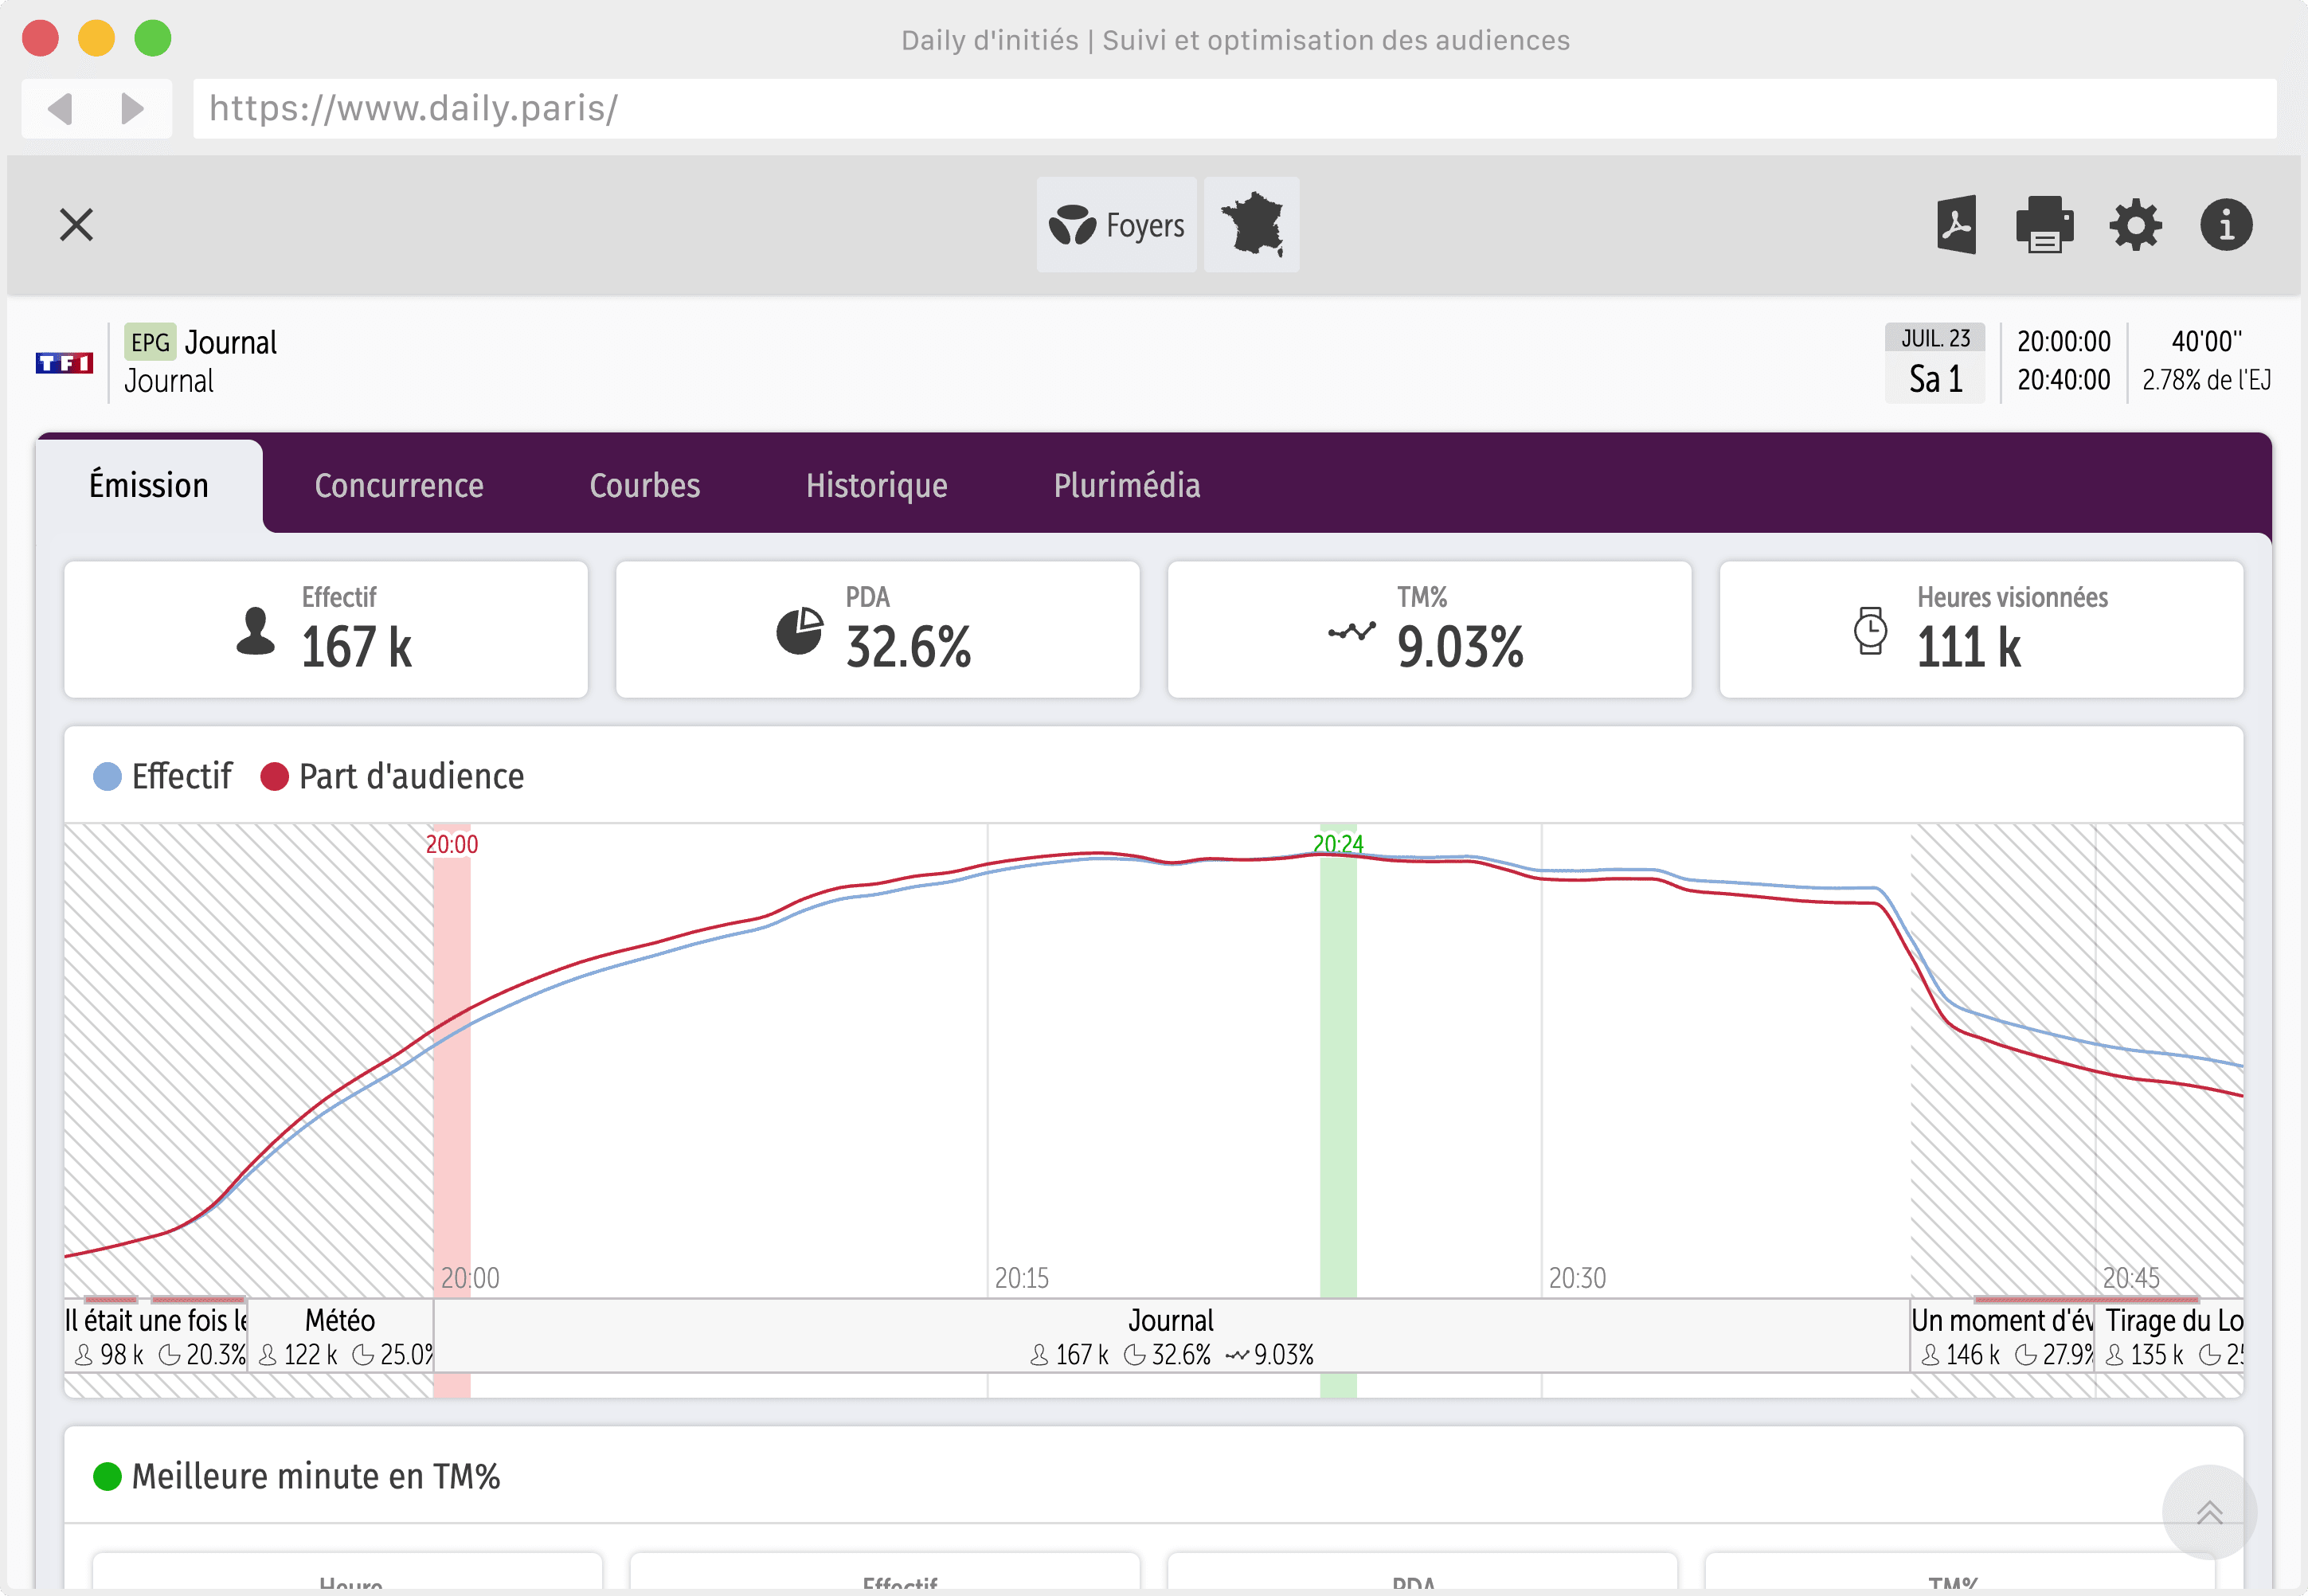
Task: Export the report as PDF
Action: pyautogui.click(x=1955, y=225)
